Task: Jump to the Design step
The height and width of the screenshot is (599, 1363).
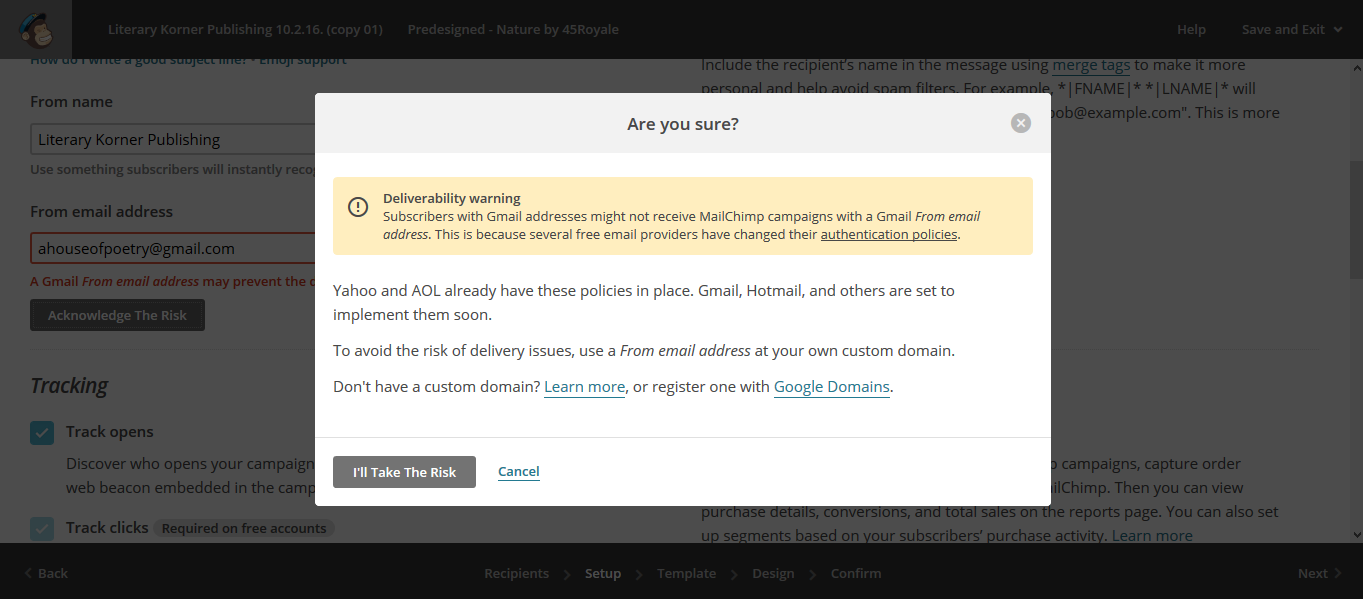Action: pyautogui.click(x=773, y=573)
